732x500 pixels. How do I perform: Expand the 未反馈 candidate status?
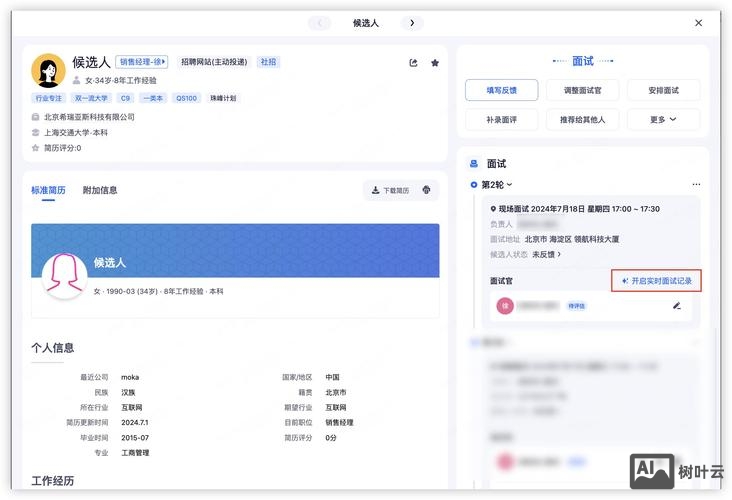547,255
